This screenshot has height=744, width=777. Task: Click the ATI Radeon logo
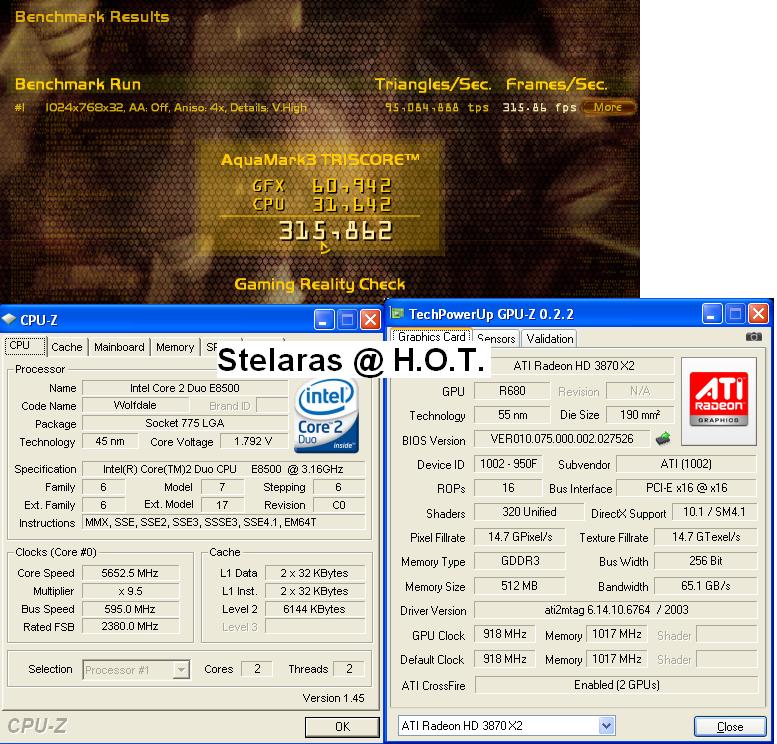pyautogui.click(x=719, y=401)
